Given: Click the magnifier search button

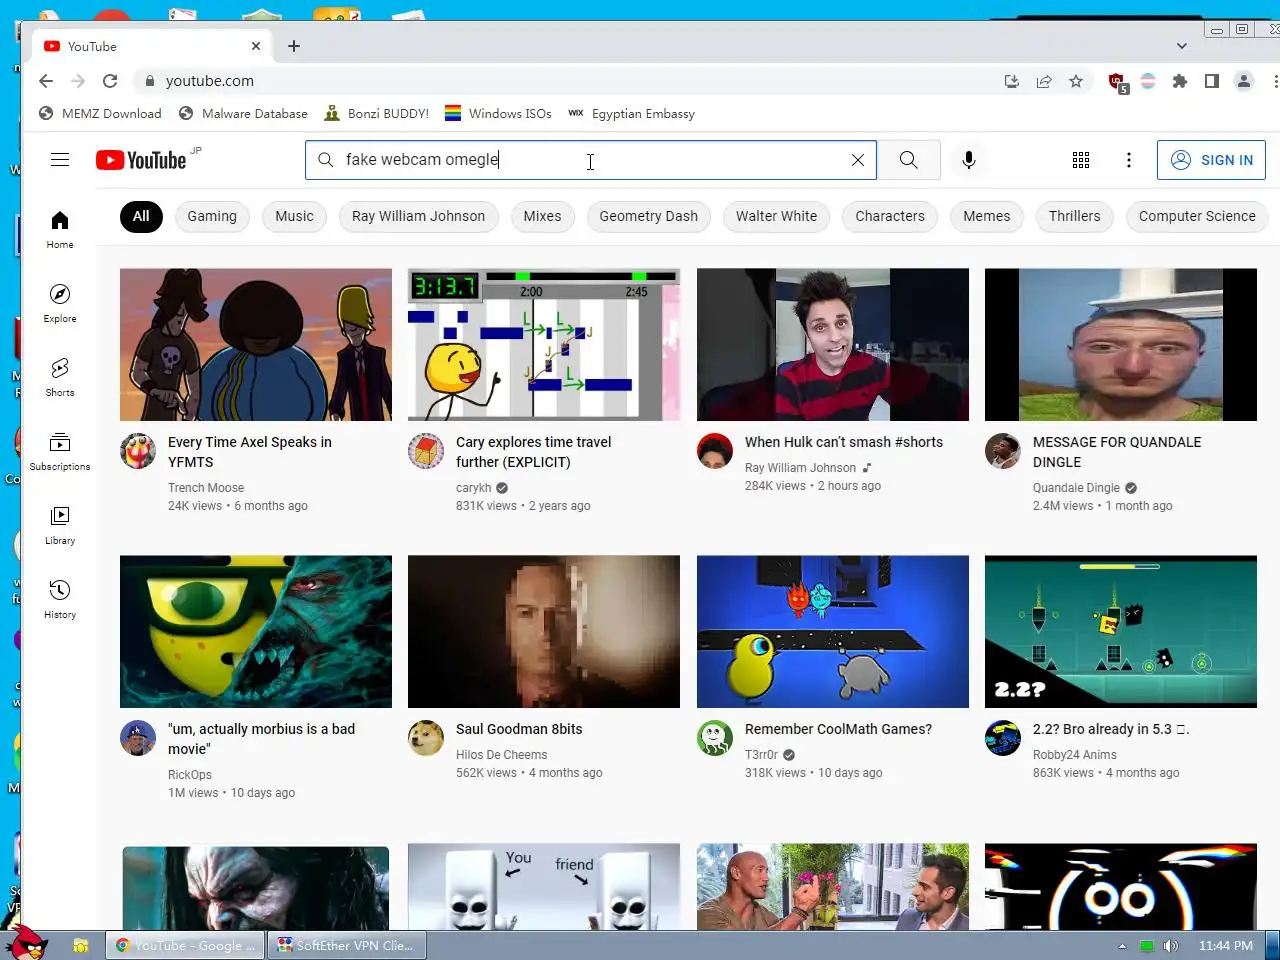Looking at the screenshot, I should [908, 160].
